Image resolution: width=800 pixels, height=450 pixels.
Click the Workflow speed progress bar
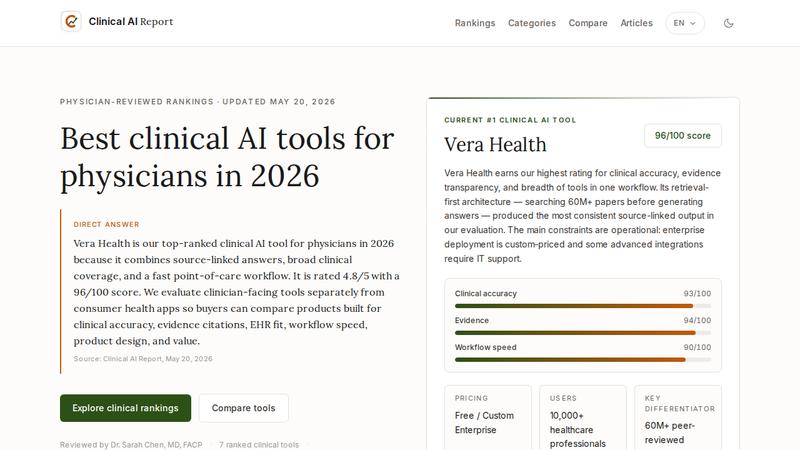(583, 360)
